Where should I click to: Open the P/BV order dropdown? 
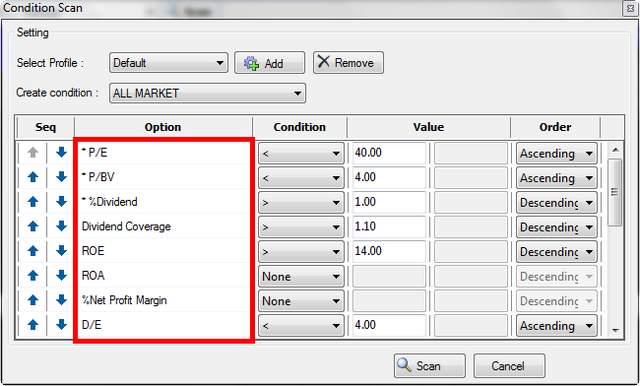(557, 178)
